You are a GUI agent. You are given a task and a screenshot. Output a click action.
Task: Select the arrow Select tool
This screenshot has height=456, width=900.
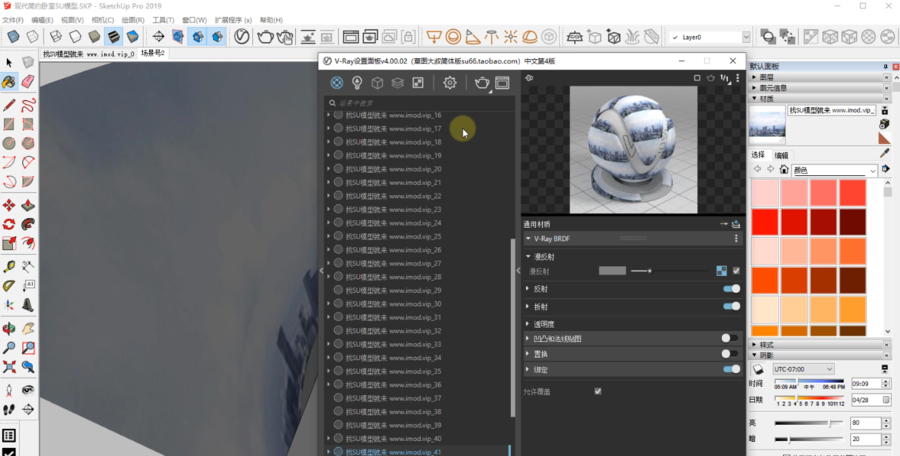click(x=9, y=63)
